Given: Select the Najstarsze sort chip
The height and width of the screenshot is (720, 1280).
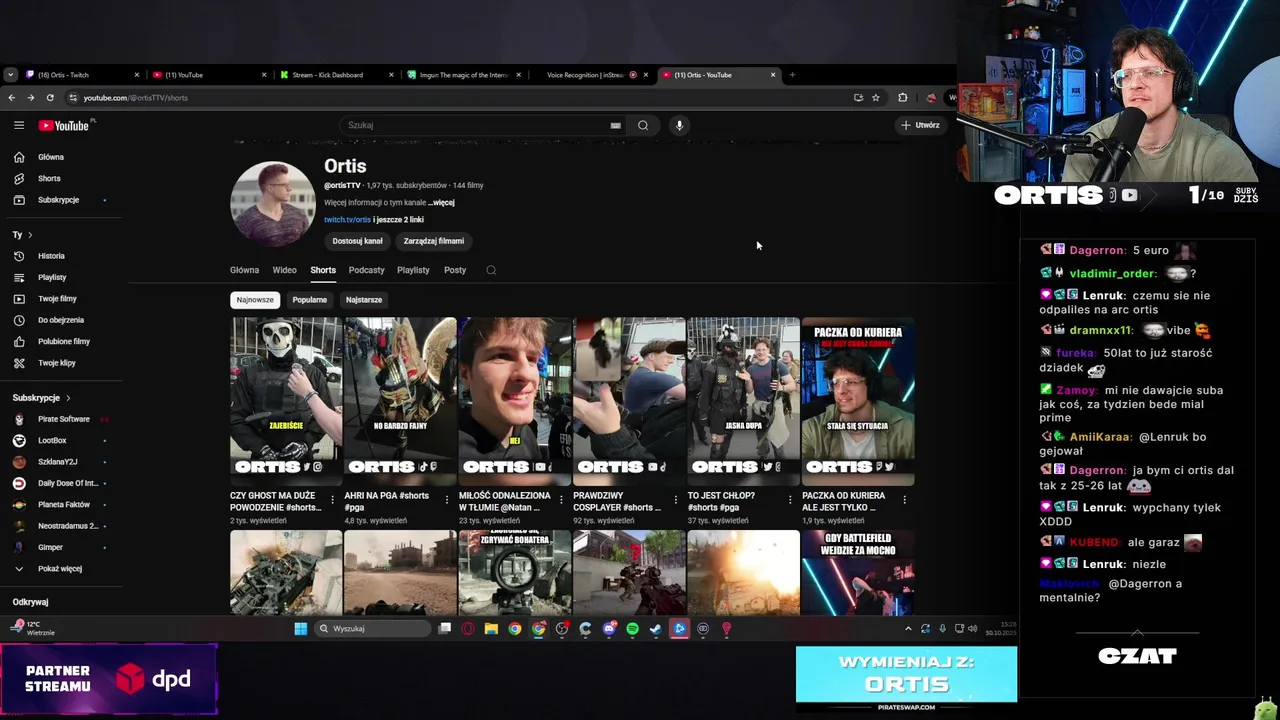Looking at the screenshot, I should click(x=364, y=300).
